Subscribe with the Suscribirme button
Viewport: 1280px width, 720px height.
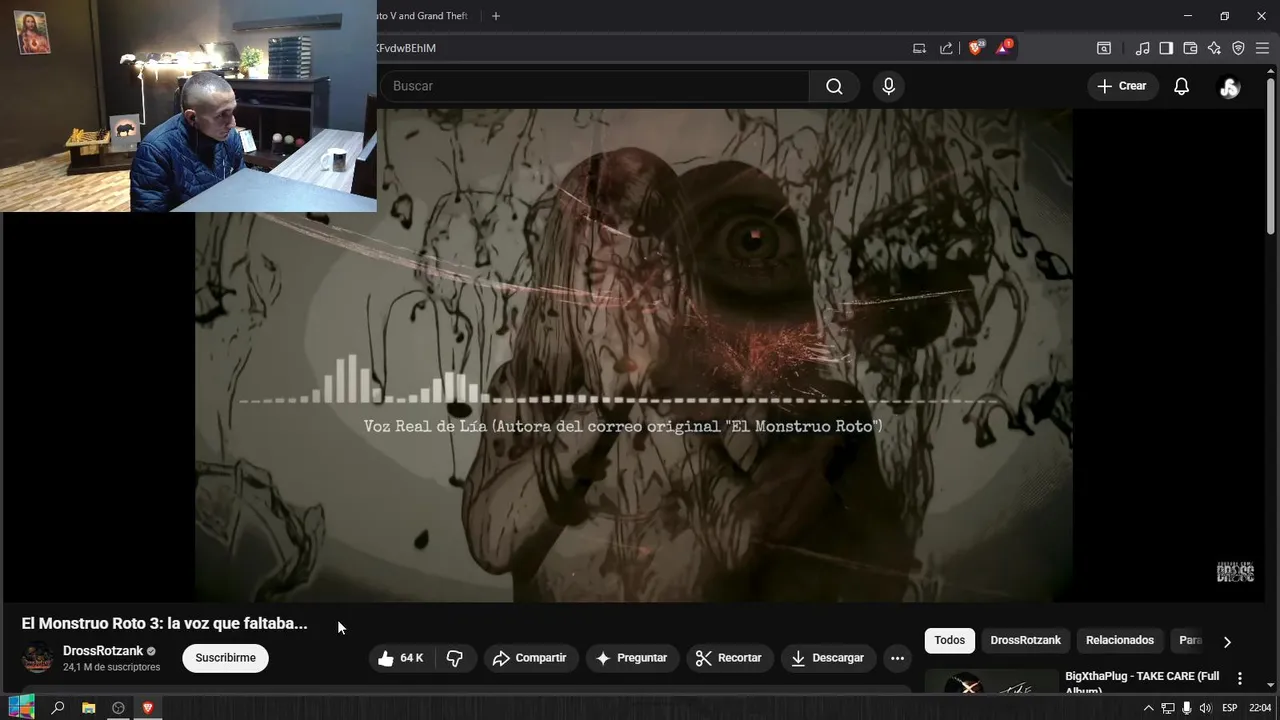click(225, 658)
